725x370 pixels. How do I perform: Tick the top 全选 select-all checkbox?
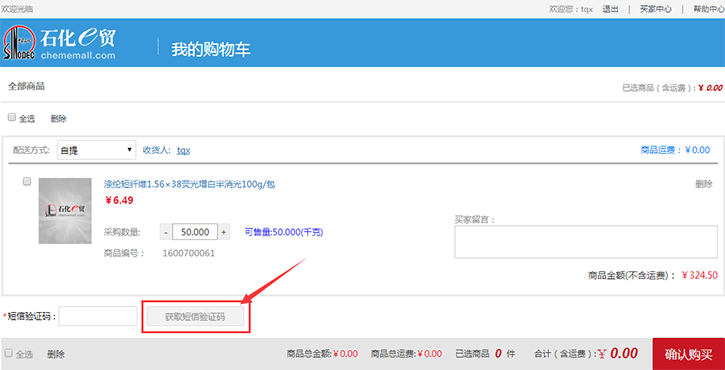click(12, 117)
